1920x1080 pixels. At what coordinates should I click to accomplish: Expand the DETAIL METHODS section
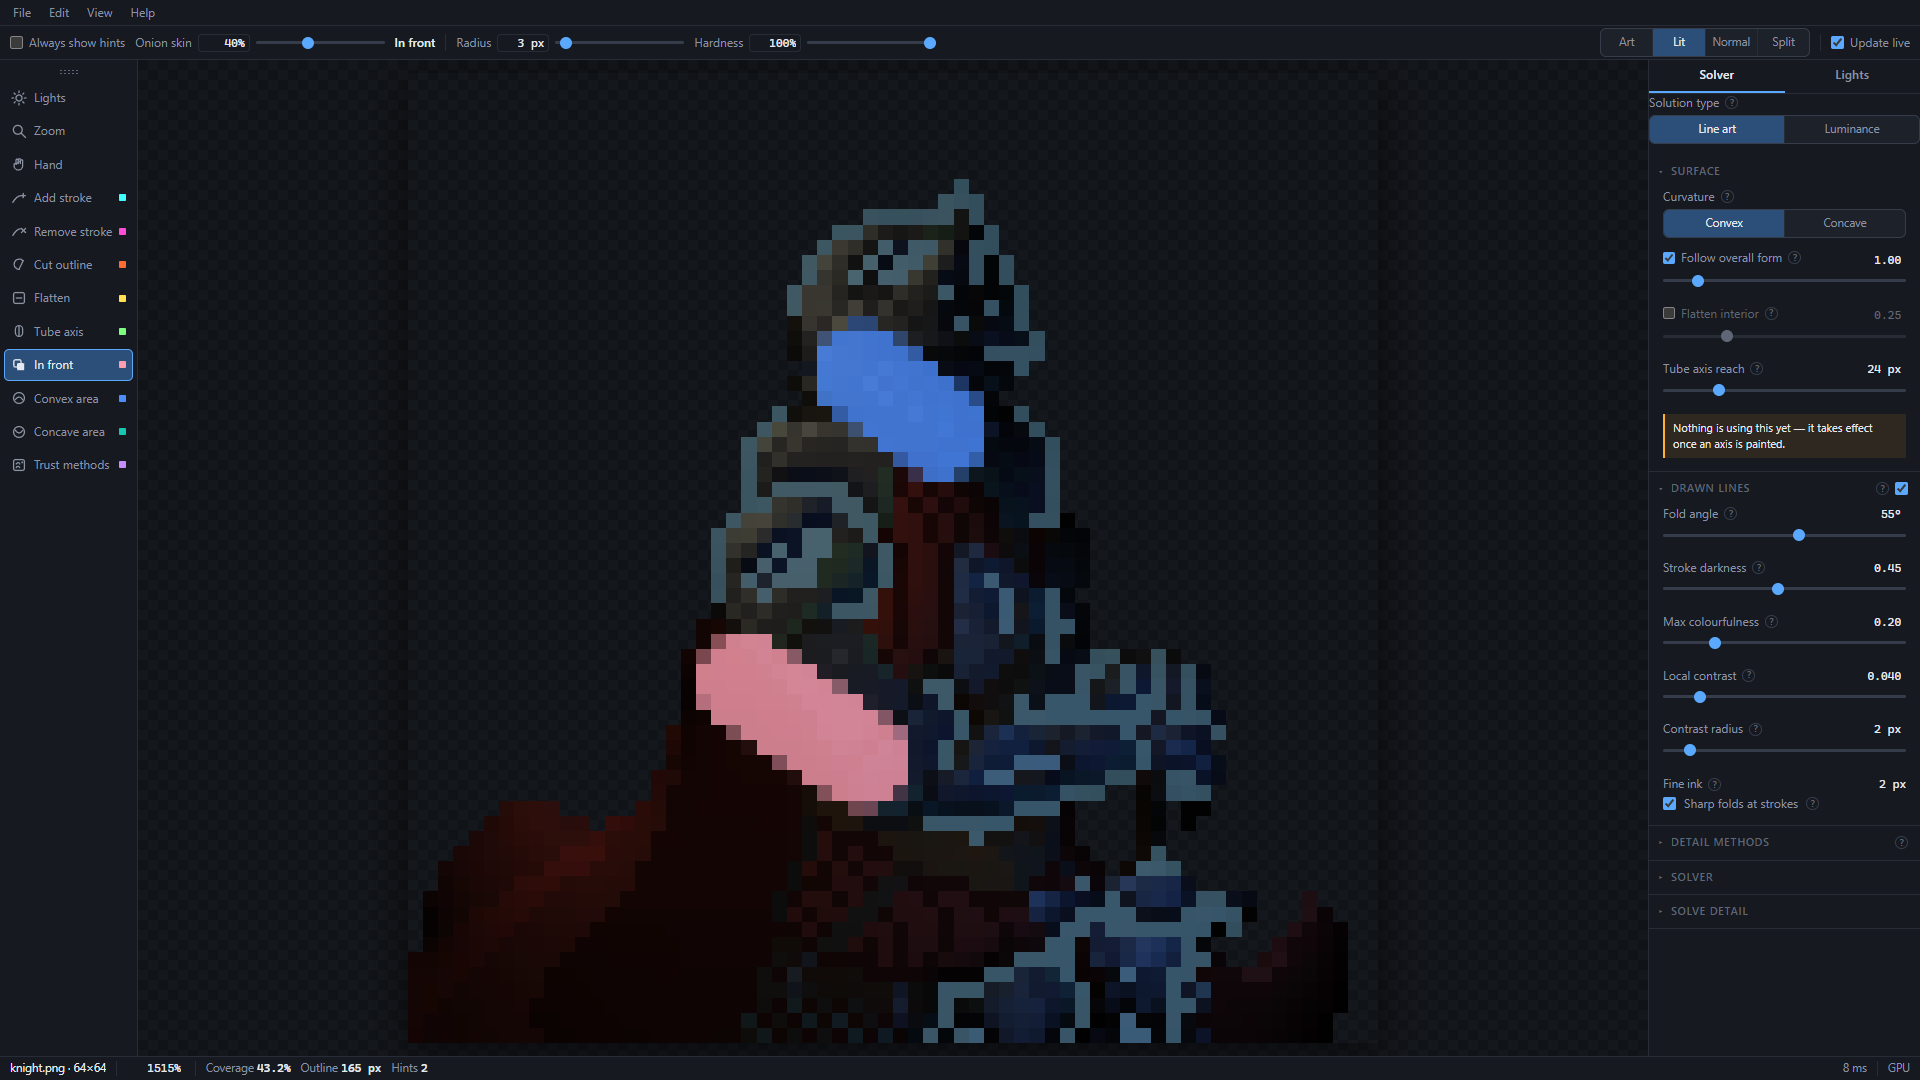[x=1719, y=842]
